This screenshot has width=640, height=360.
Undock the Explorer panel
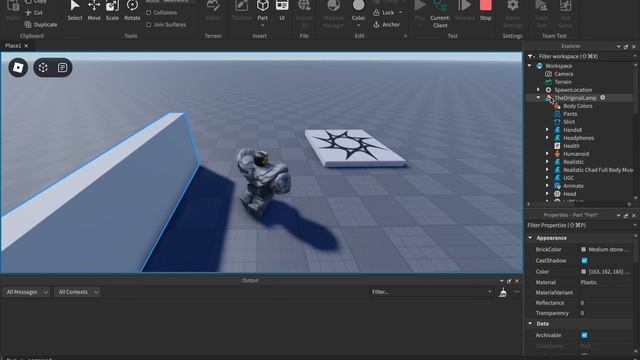(x=626, y=47)
